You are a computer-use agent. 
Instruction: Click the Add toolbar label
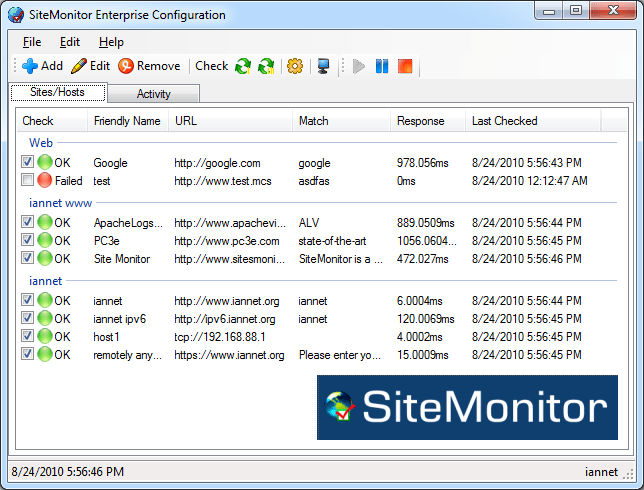click(52, 66)
